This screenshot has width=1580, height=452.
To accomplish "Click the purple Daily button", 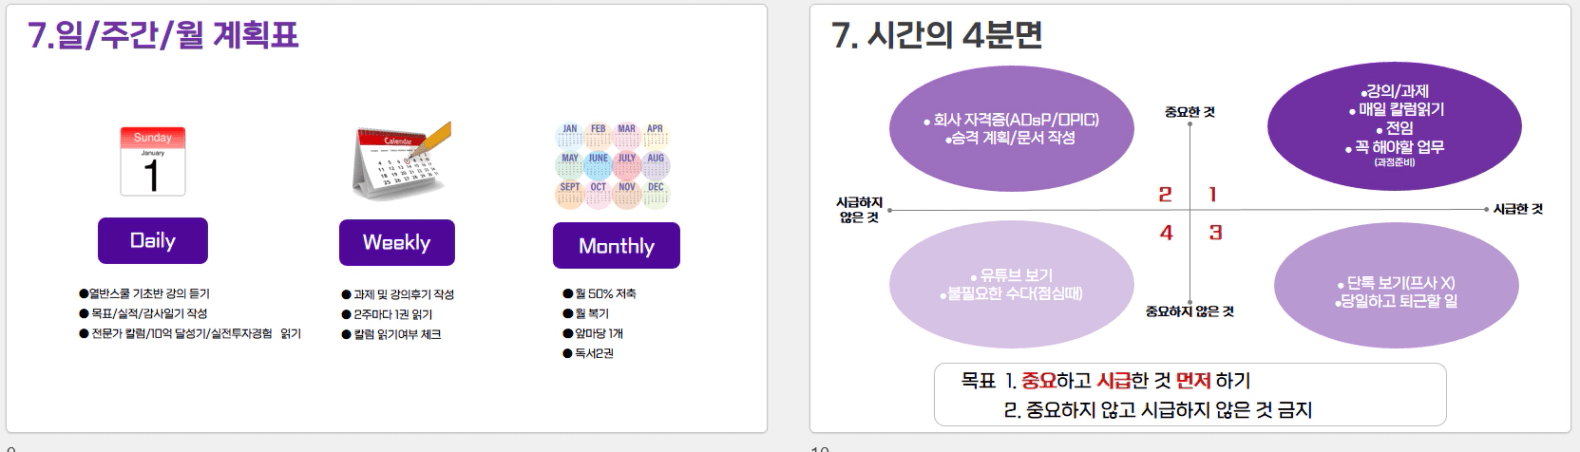I will 153,241.
